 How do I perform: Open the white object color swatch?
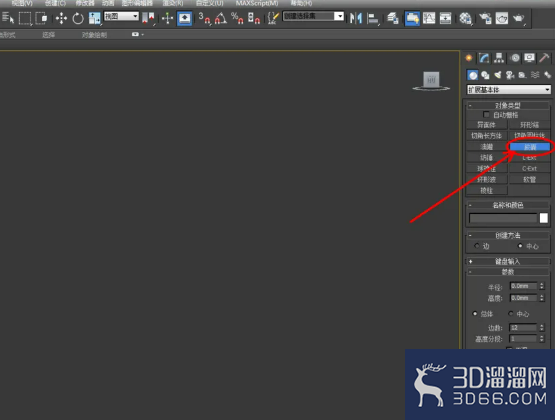tap(544, 218)
